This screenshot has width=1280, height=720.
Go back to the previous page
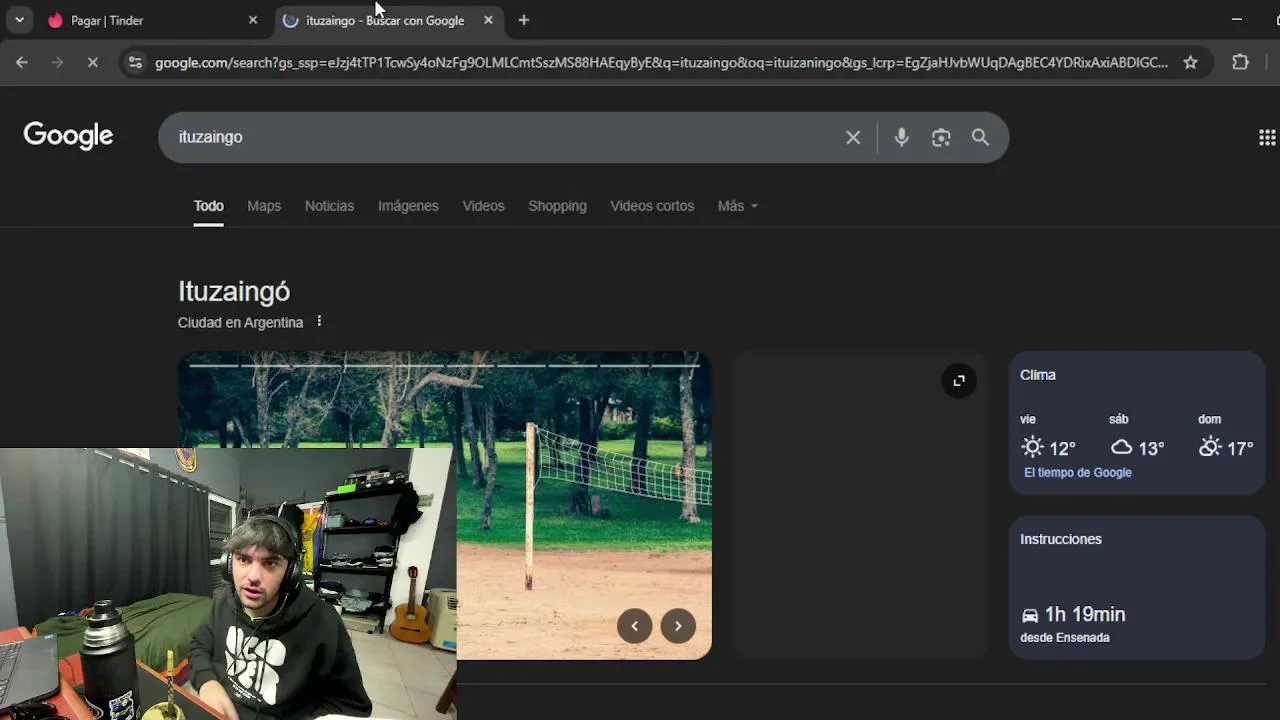(22, 62)
